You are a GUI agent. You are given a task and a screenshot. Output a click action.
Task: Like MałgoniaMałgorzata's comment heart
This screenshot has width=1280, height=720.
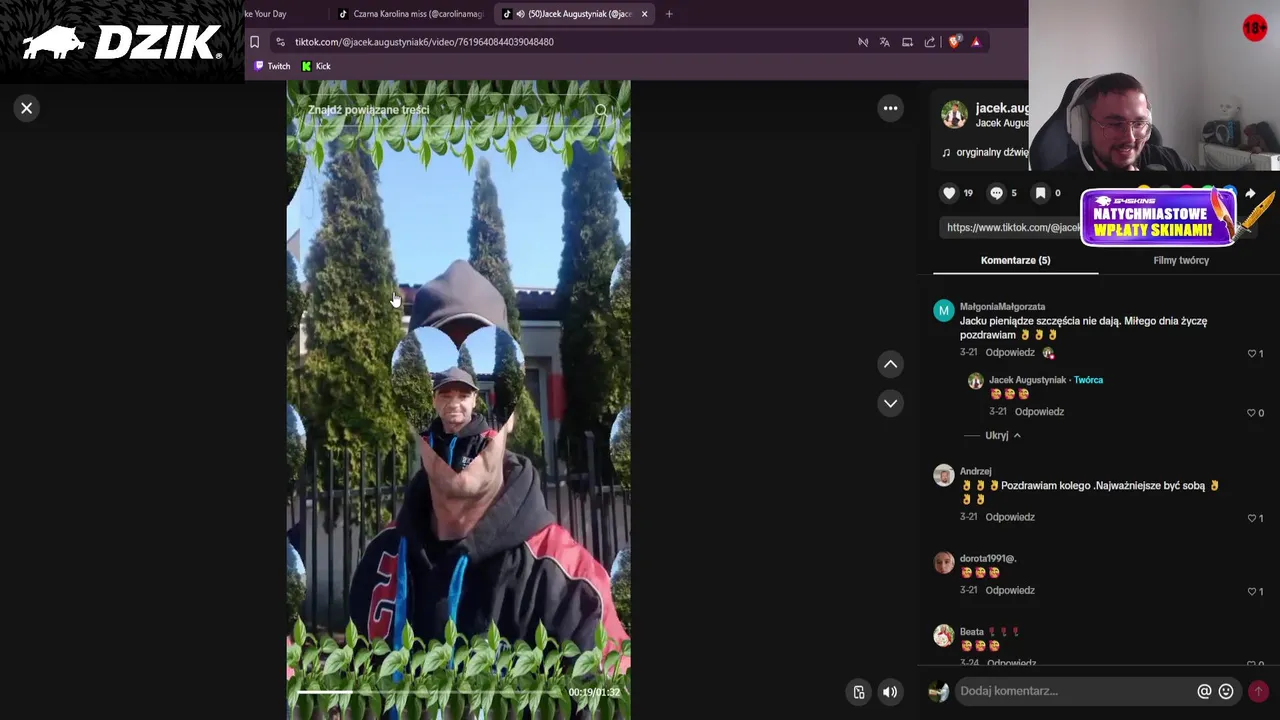tap(1252, 353)
